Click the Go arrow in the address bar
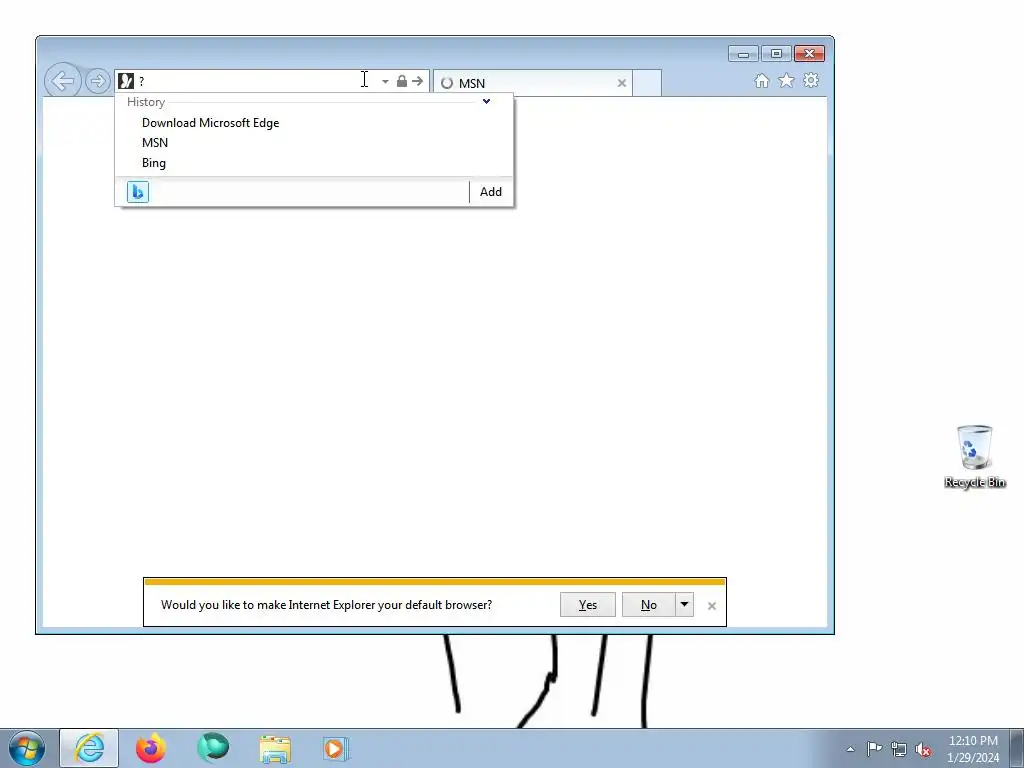 417,81
